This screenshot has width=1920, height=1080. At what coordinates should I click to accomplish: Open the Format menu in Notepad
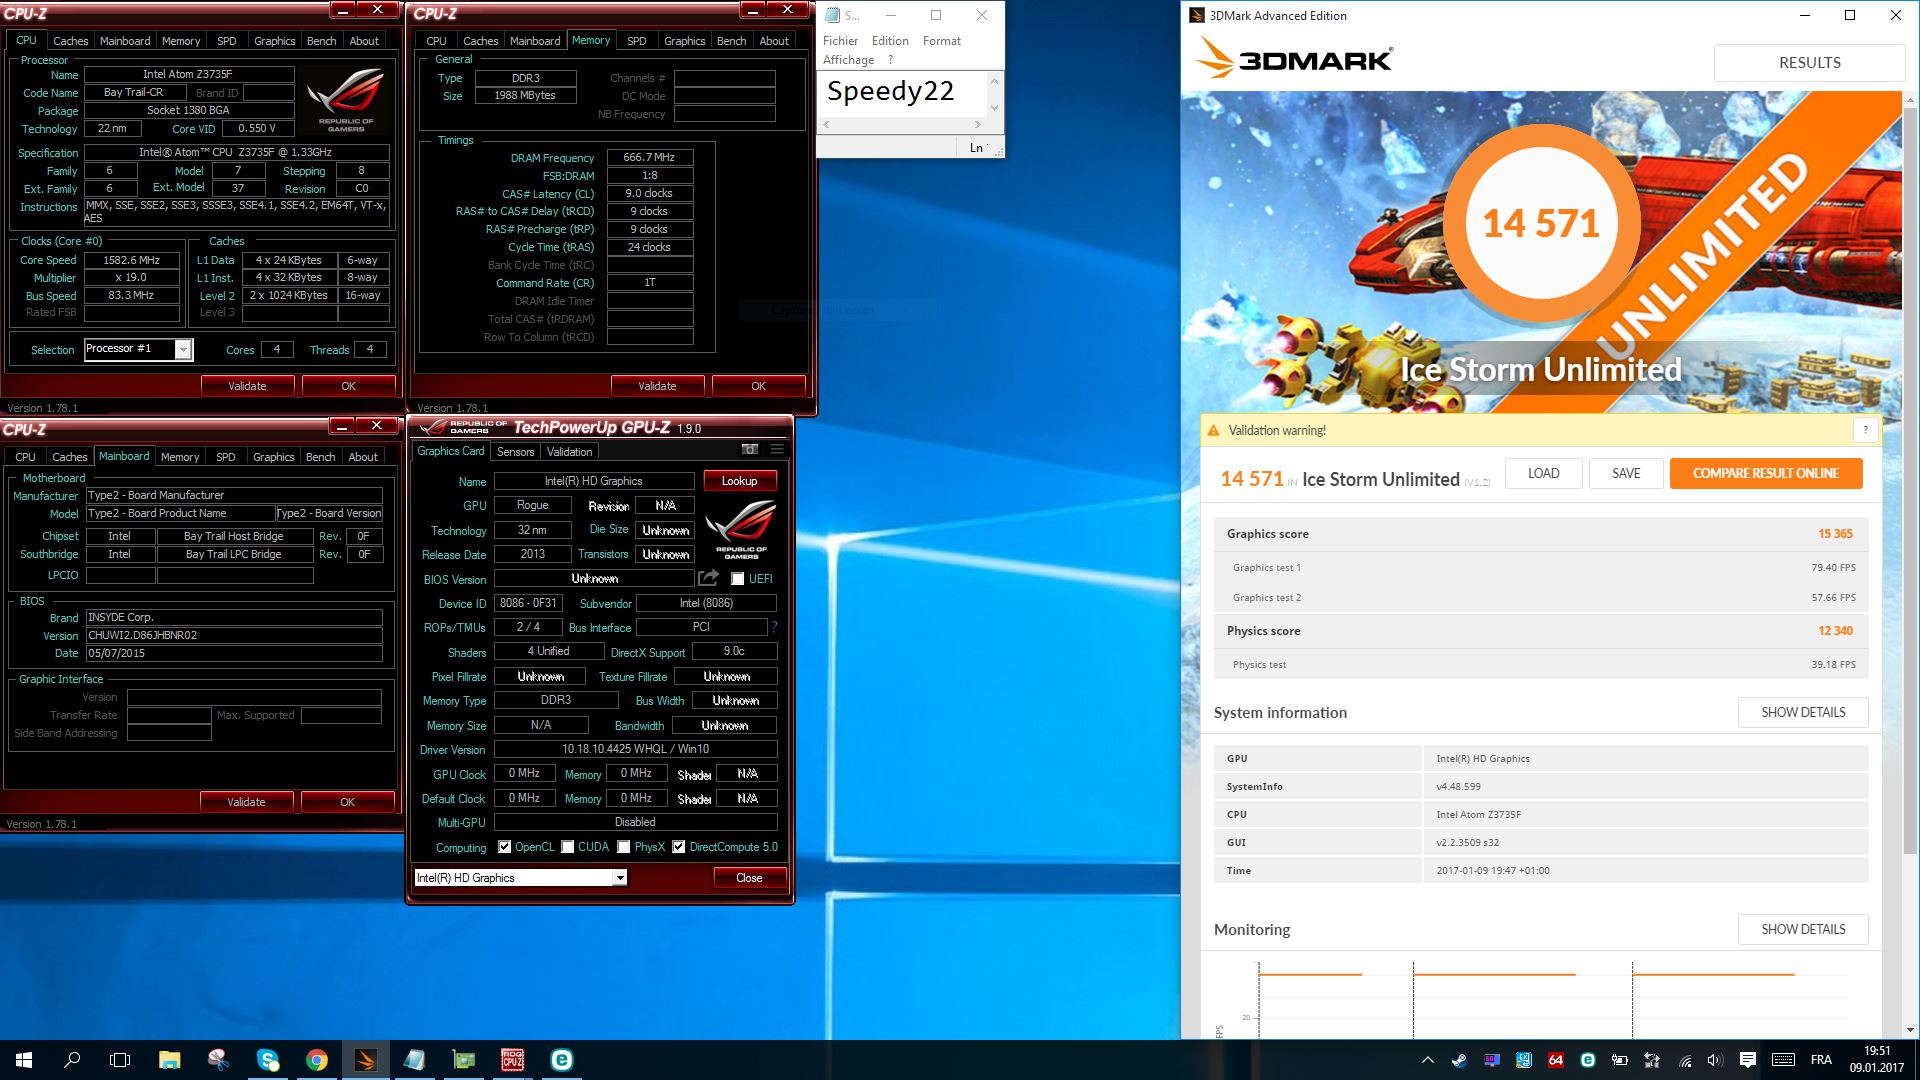[x=942, y=41]
